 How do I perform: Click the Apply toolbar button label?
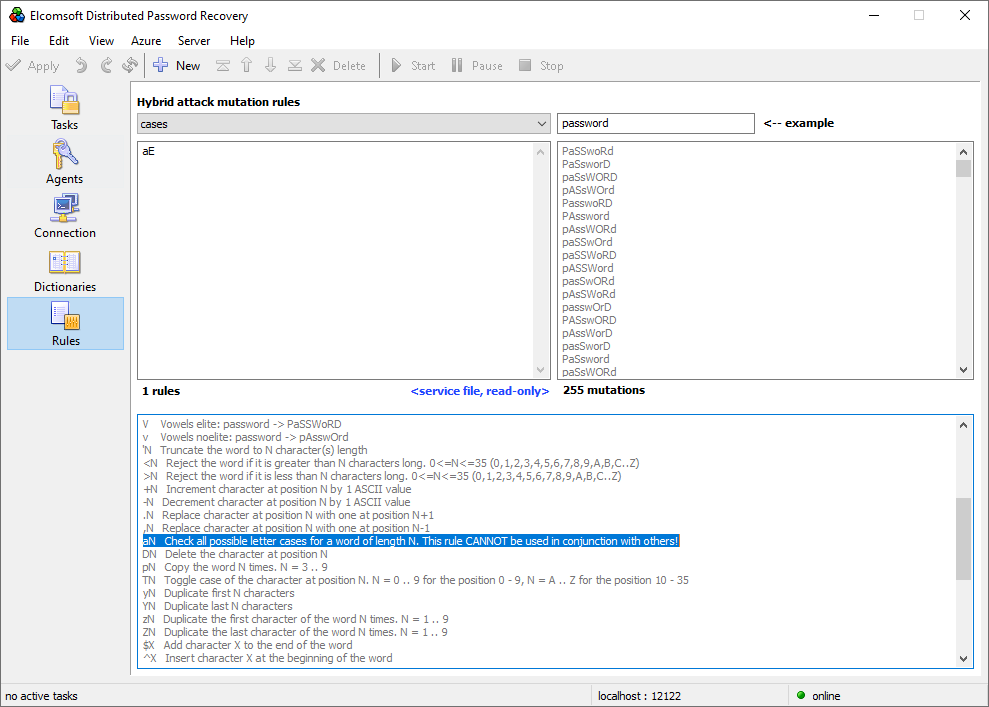44,66
